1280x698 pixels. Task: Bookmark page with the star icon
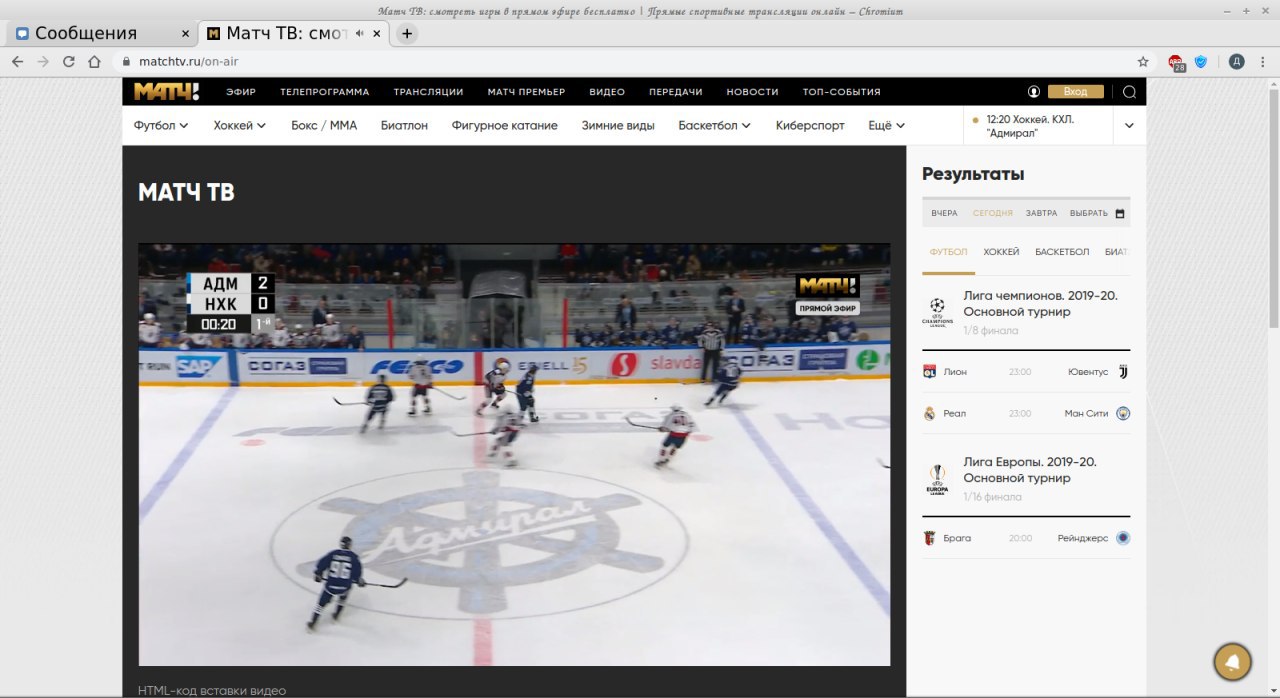coord(1143,61)
